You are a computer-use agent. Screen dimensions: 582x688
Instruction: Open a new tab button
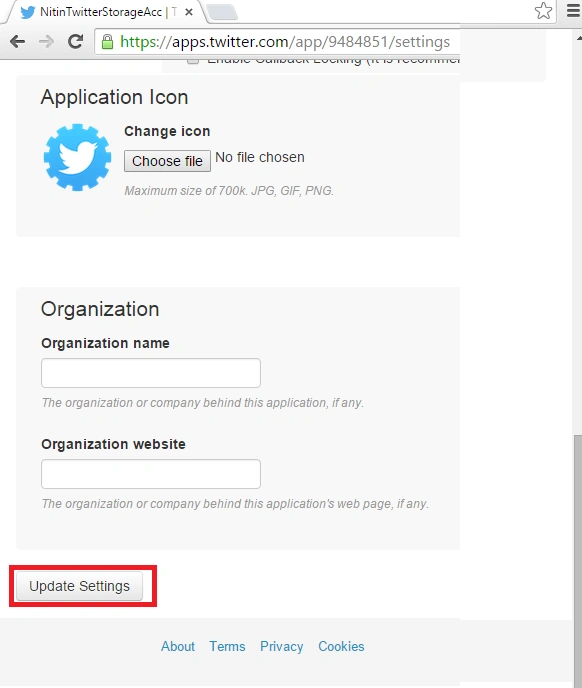pyautogui.click(x=222, y=12)
